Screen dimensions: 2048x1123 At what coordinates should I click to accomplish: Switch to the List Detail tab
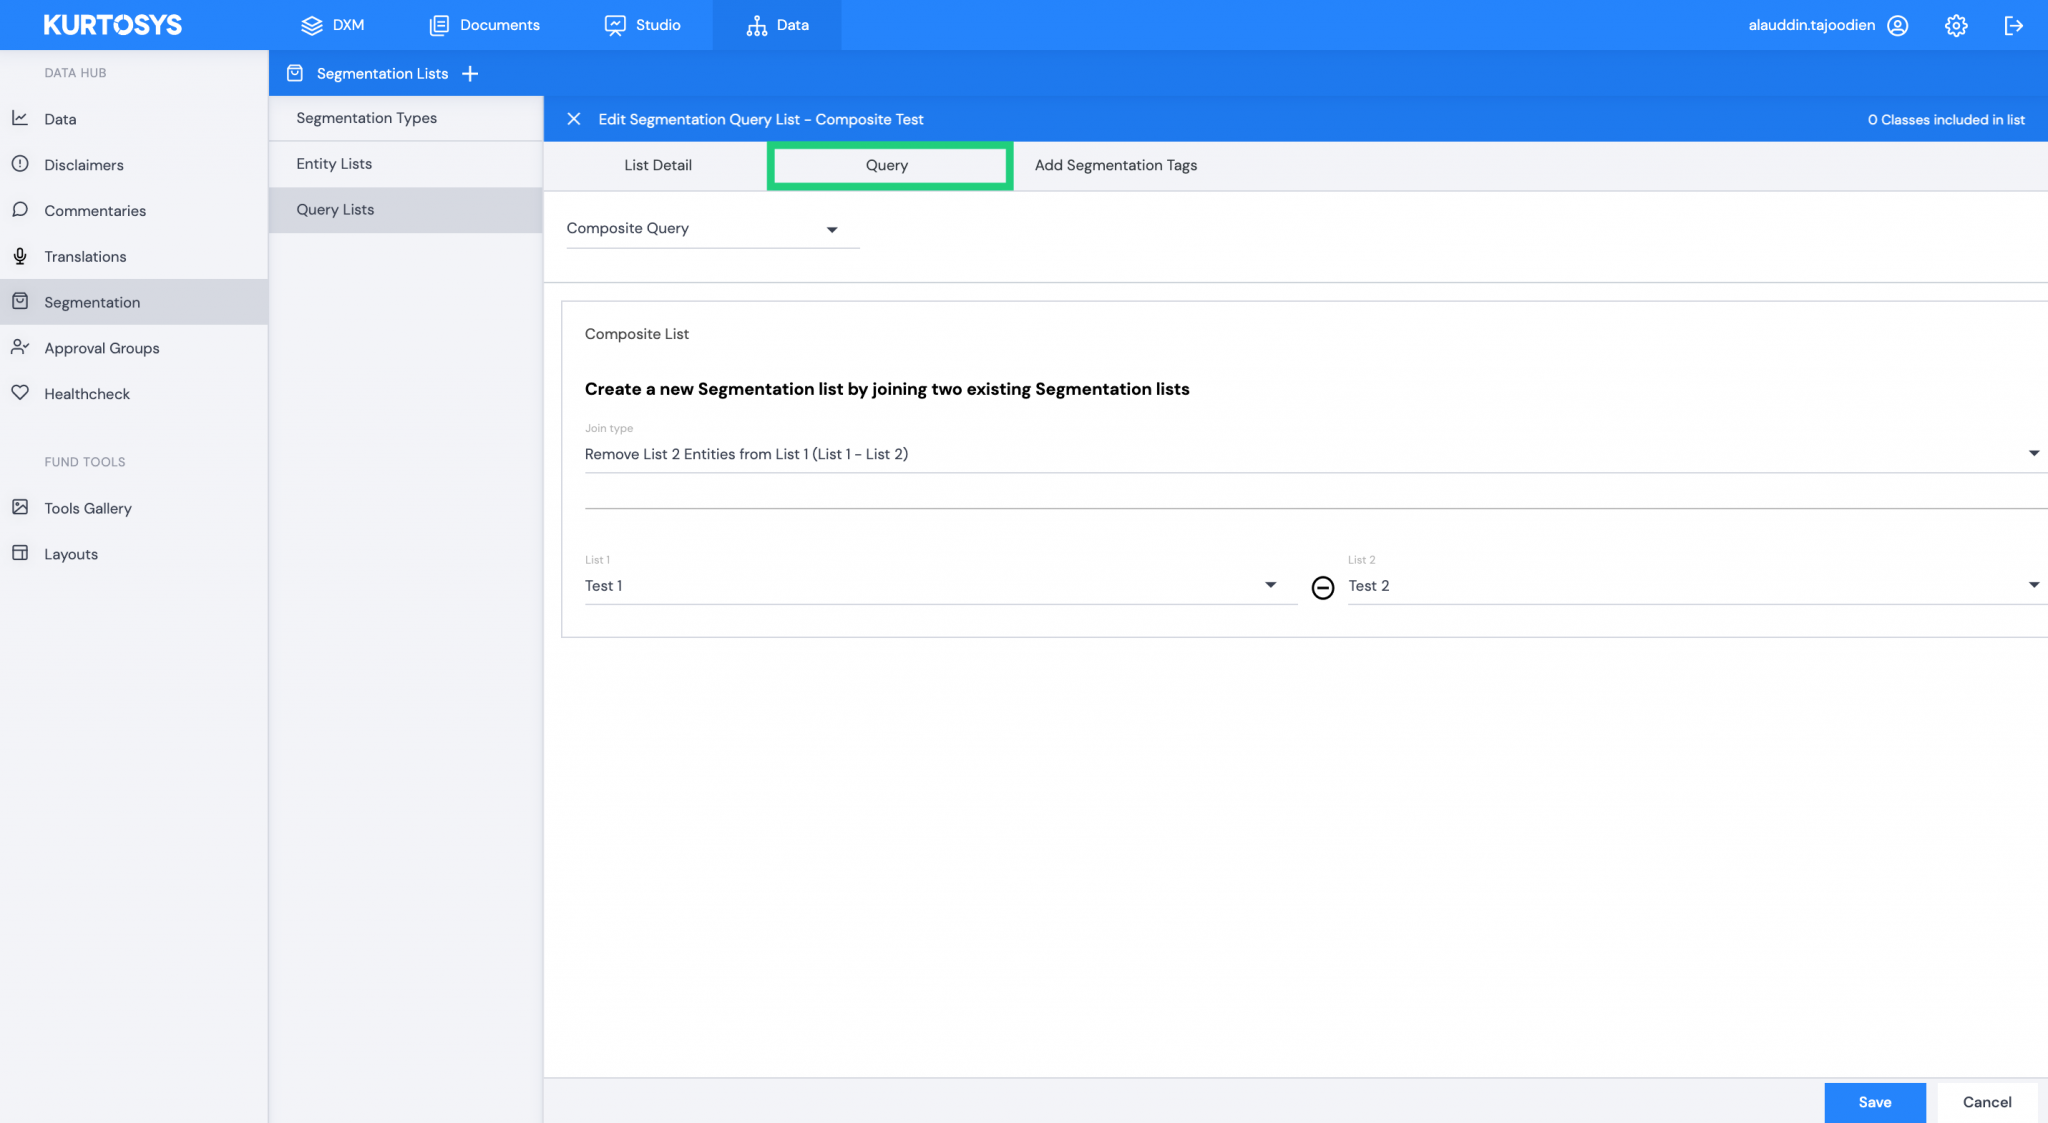click(657, 165)
